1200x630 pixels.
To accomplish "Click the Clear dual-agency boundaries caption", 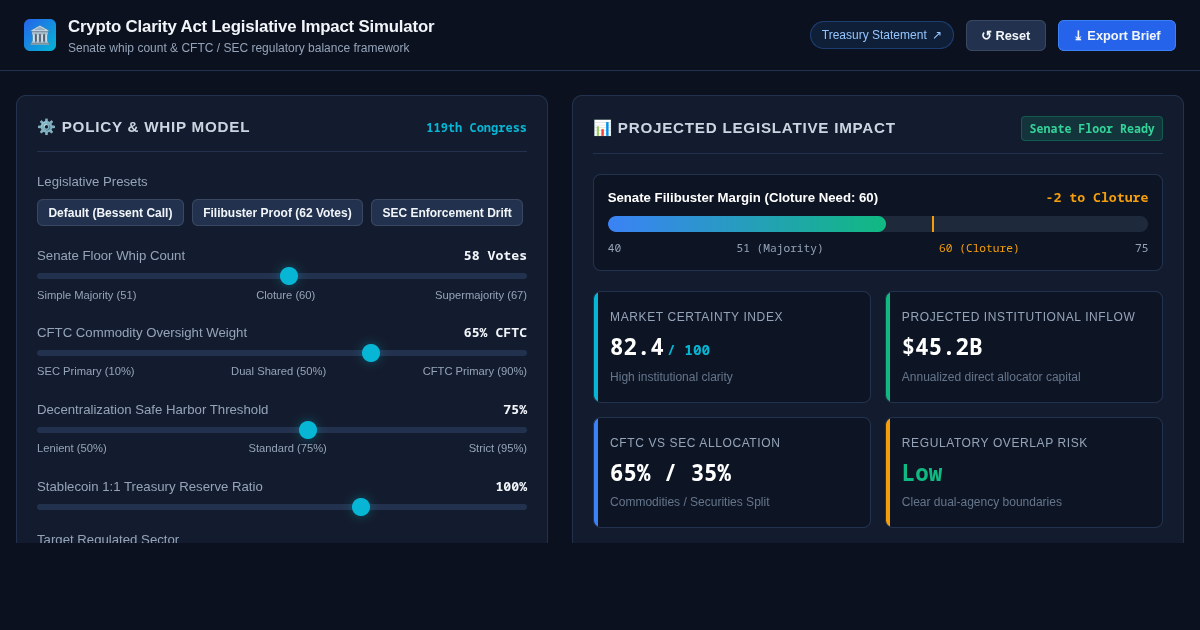I will (982, 502).
